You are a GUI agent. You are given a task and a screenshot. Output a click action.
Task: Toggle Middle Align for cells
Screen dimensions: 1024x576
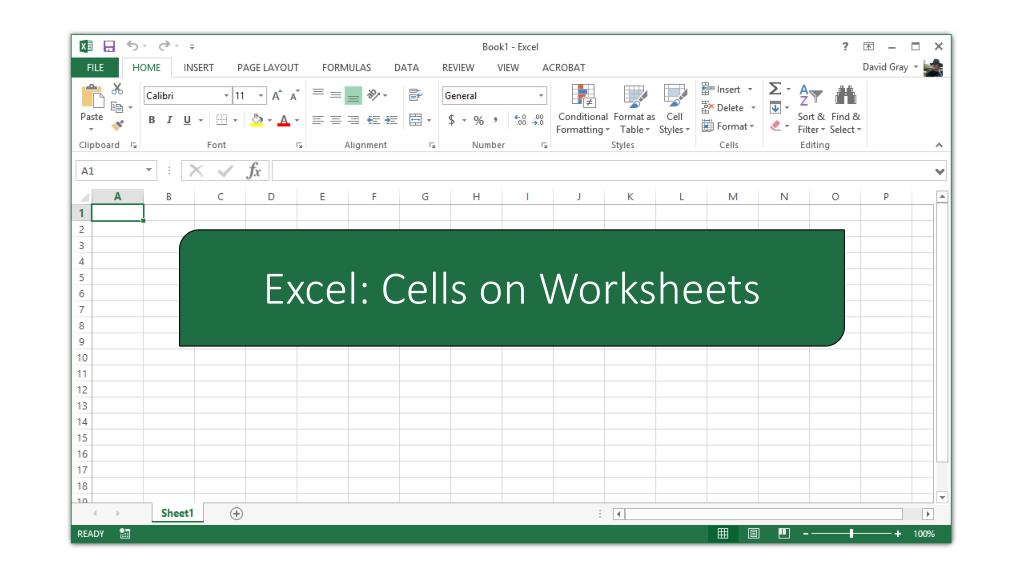click(336, 95)
